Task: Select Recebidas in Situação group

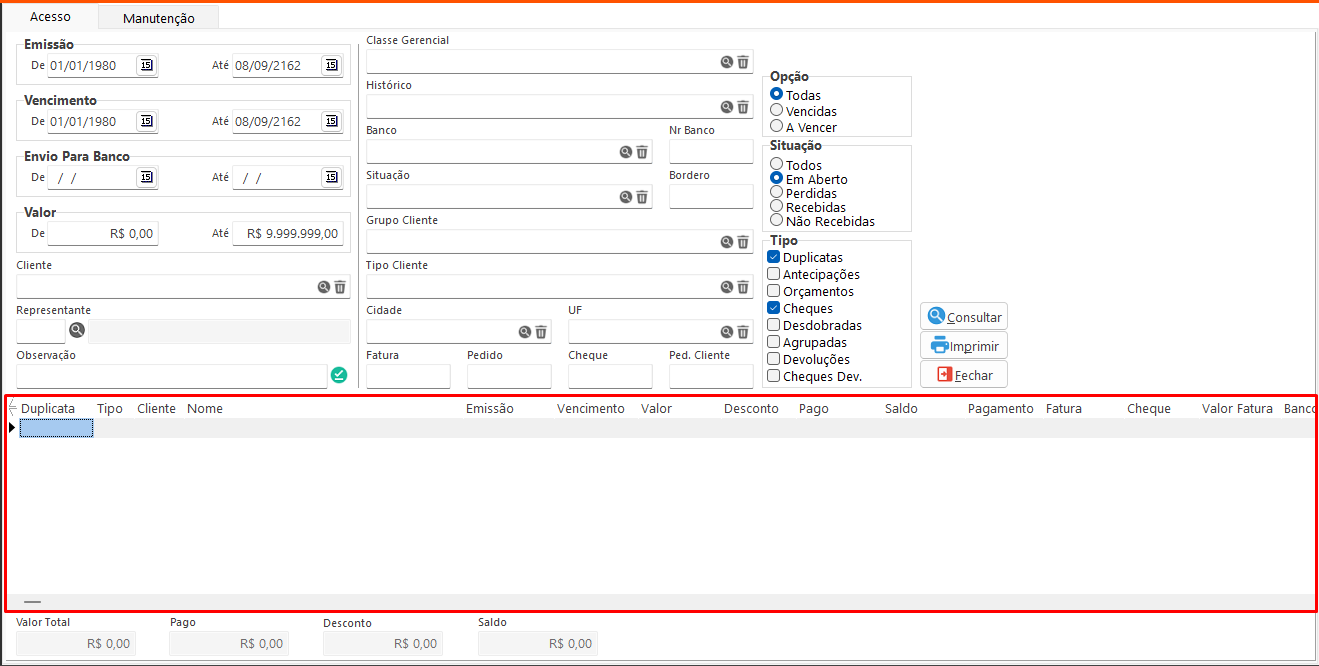Action: 777,207
